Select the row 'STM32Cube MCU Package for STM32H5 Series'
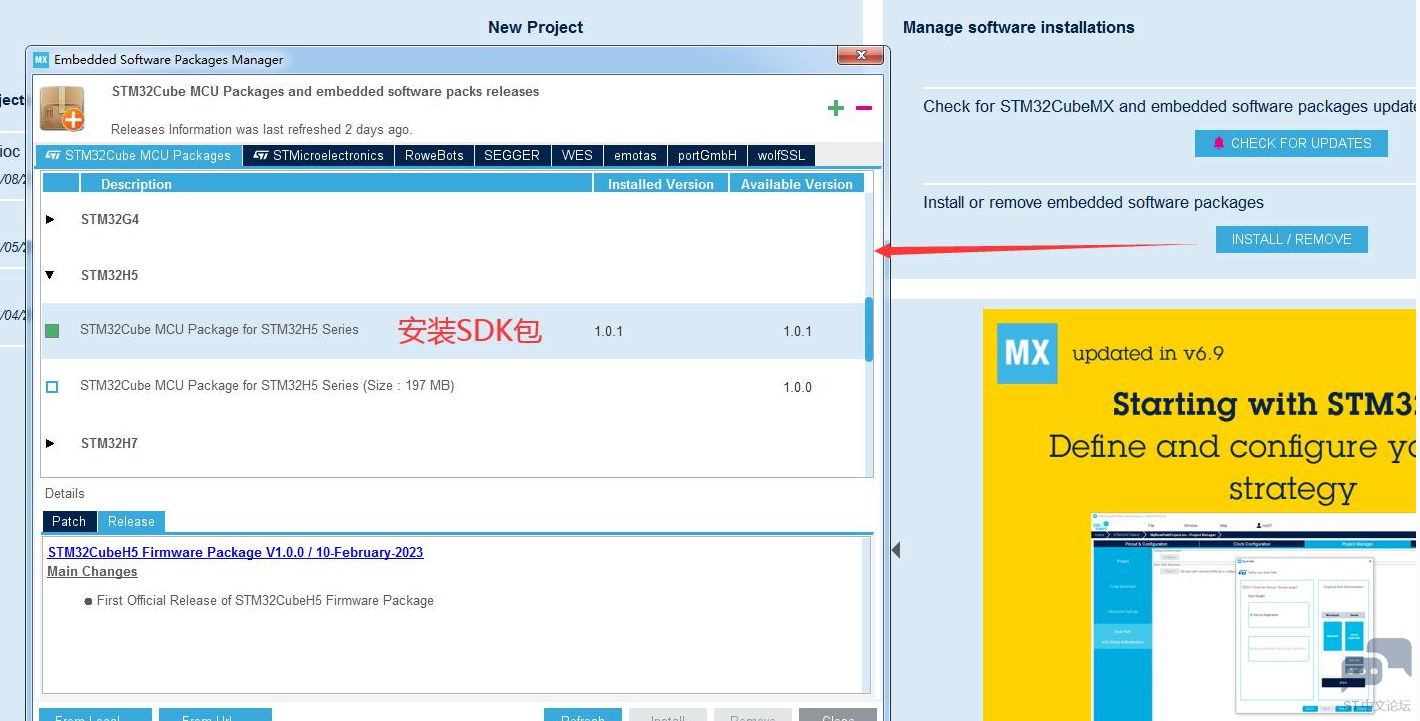Viewport: 1420px width, 721px height. coord(453,331)
